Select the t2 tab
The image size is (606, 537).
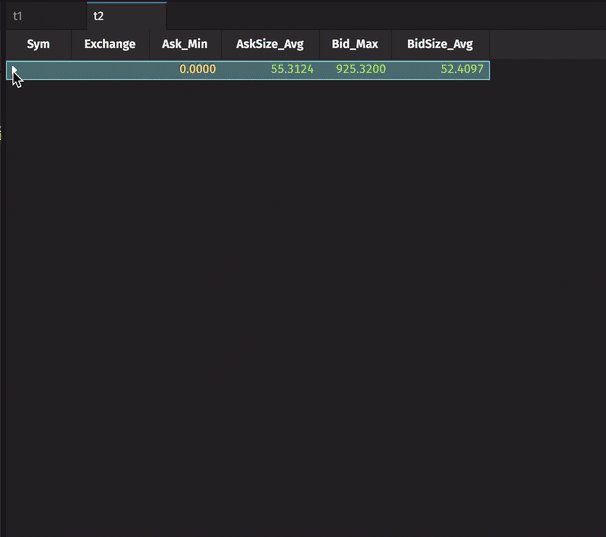[98, 16]
